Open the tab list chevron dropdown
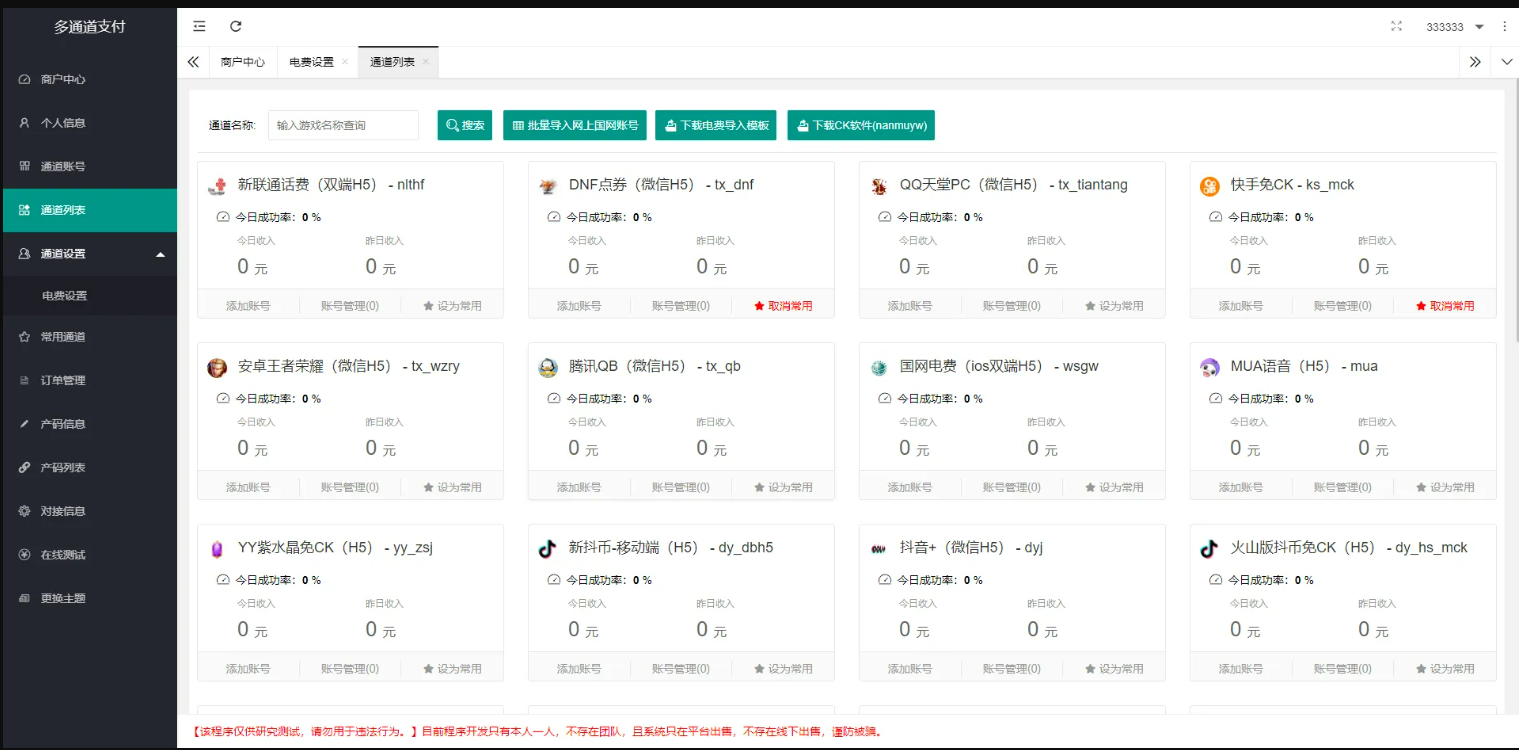Image resolution: width=1519 pixels, height=750 pixels. 1506,61
